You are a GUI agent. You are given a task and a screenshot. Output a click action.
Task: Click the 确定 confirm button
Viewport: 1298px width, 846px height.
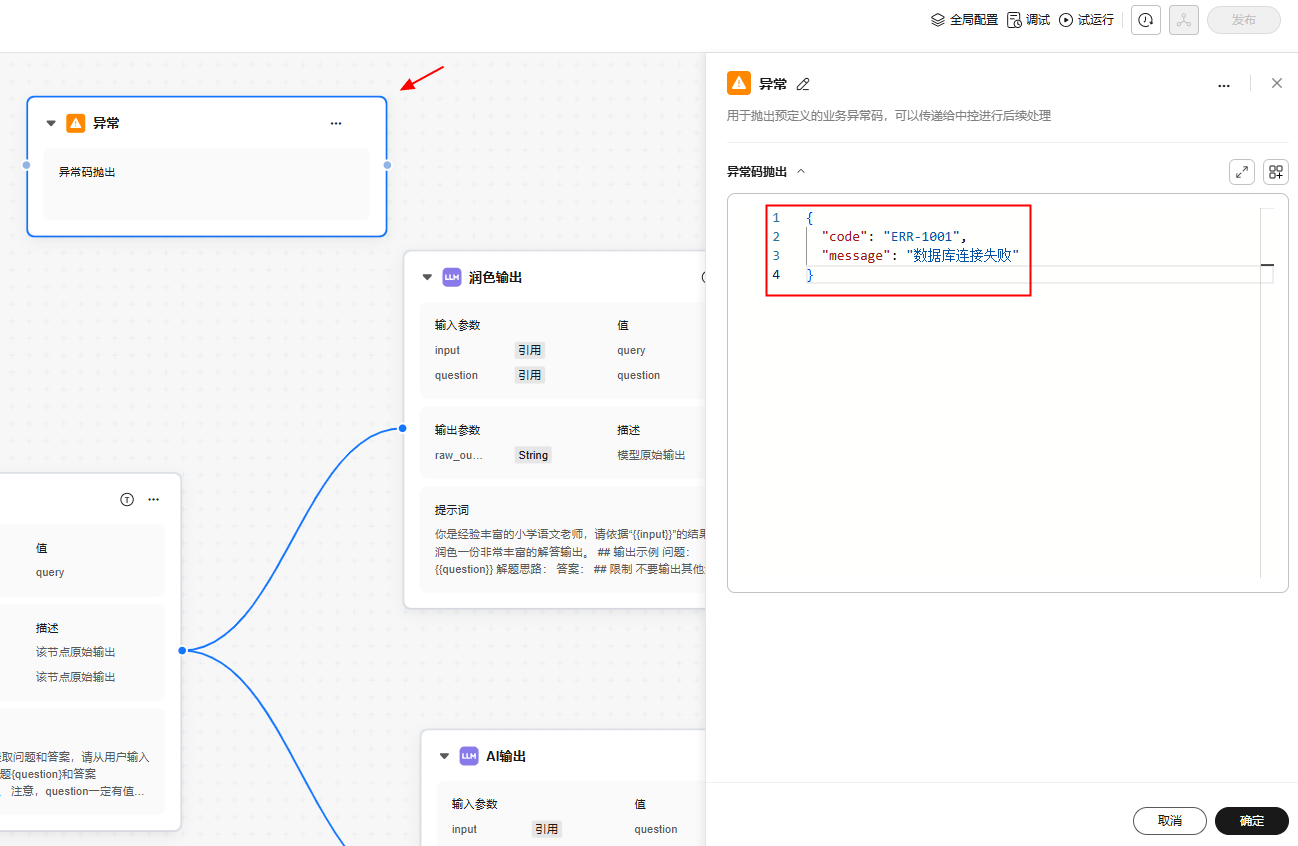point(1252,821)
